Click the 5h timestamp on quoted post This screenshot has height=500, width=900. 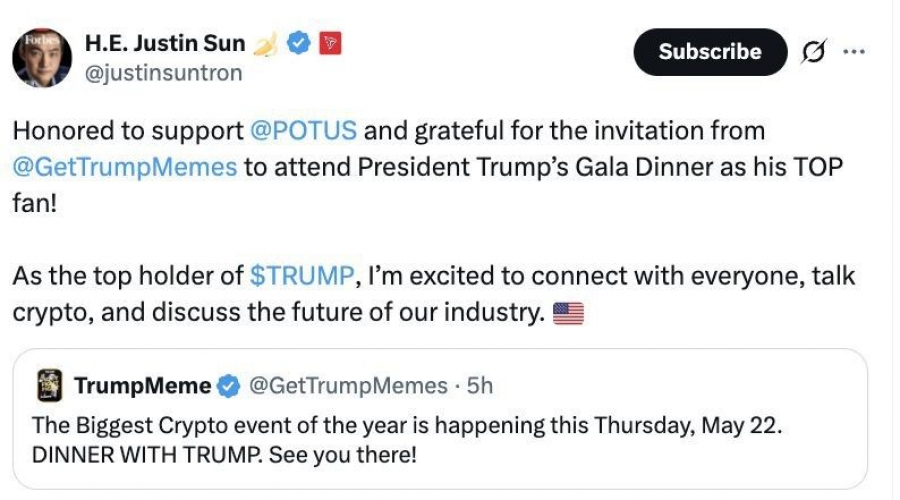[x=479, y=386]
